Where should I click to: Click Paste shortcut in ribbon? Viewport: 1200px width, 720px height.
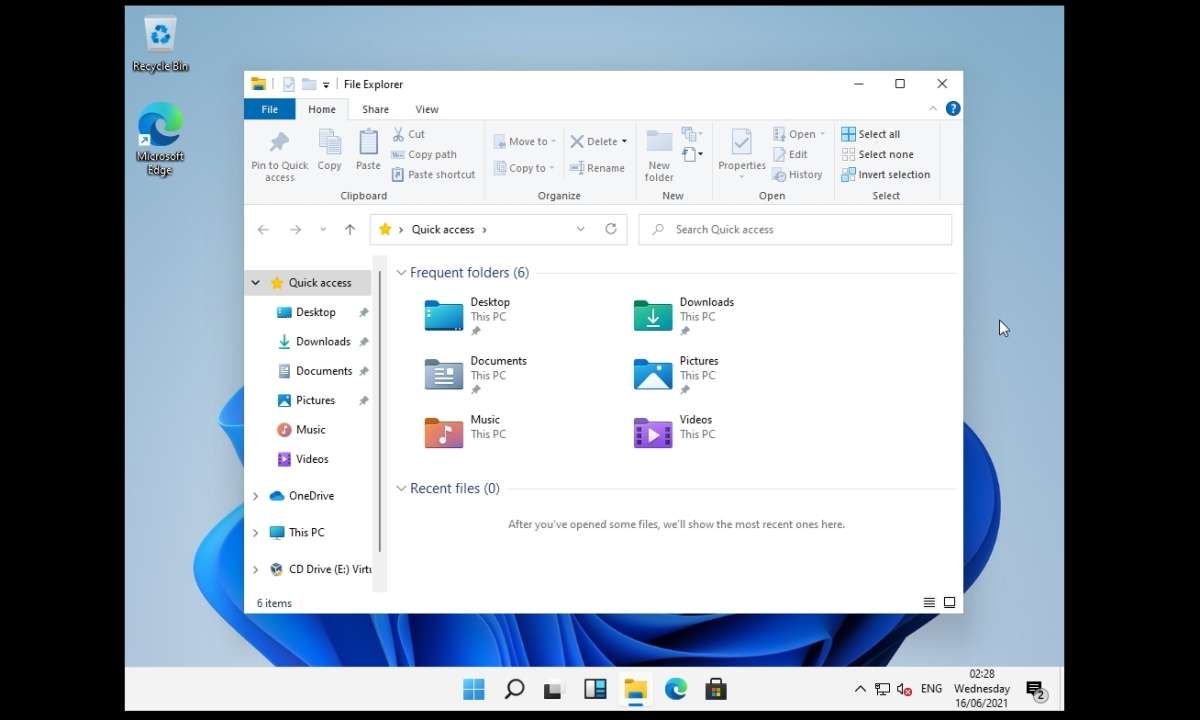click(x=433, y=174)
